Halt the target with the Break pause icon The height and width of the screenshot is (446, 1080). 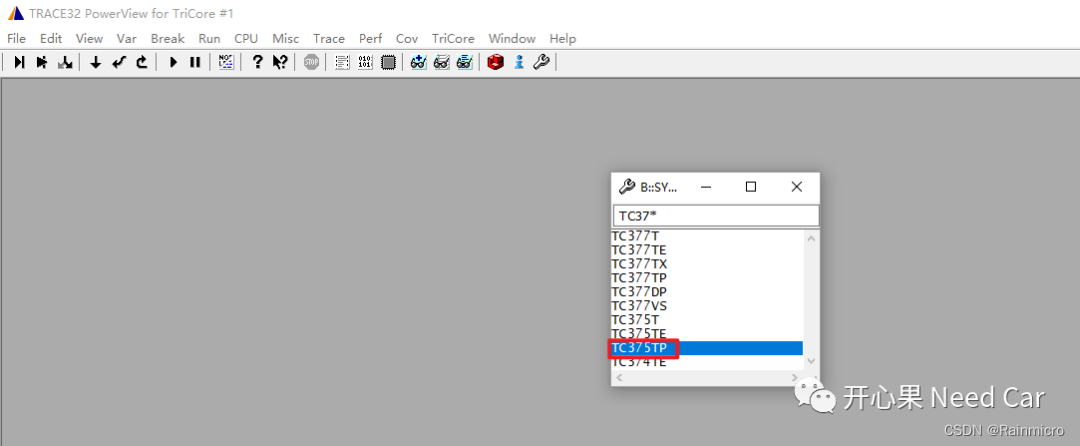[x=195, y=63]
